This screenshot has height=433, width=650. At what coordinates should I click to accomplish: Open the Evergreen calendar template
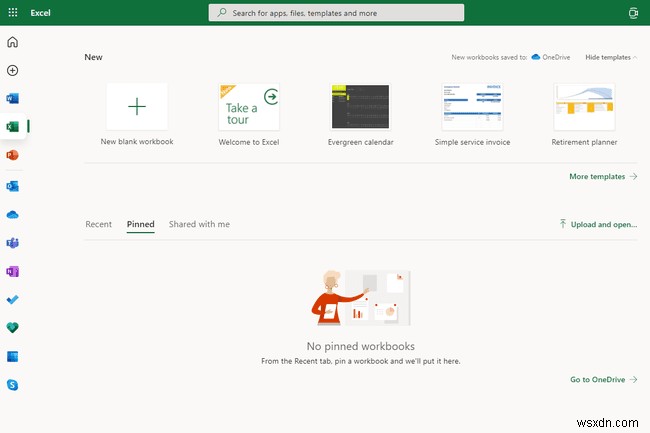(360, 114)
